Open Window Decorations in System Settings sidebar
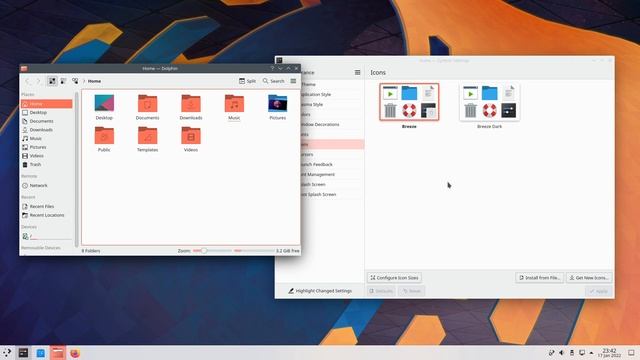640x360 pixels. [320, 124]
